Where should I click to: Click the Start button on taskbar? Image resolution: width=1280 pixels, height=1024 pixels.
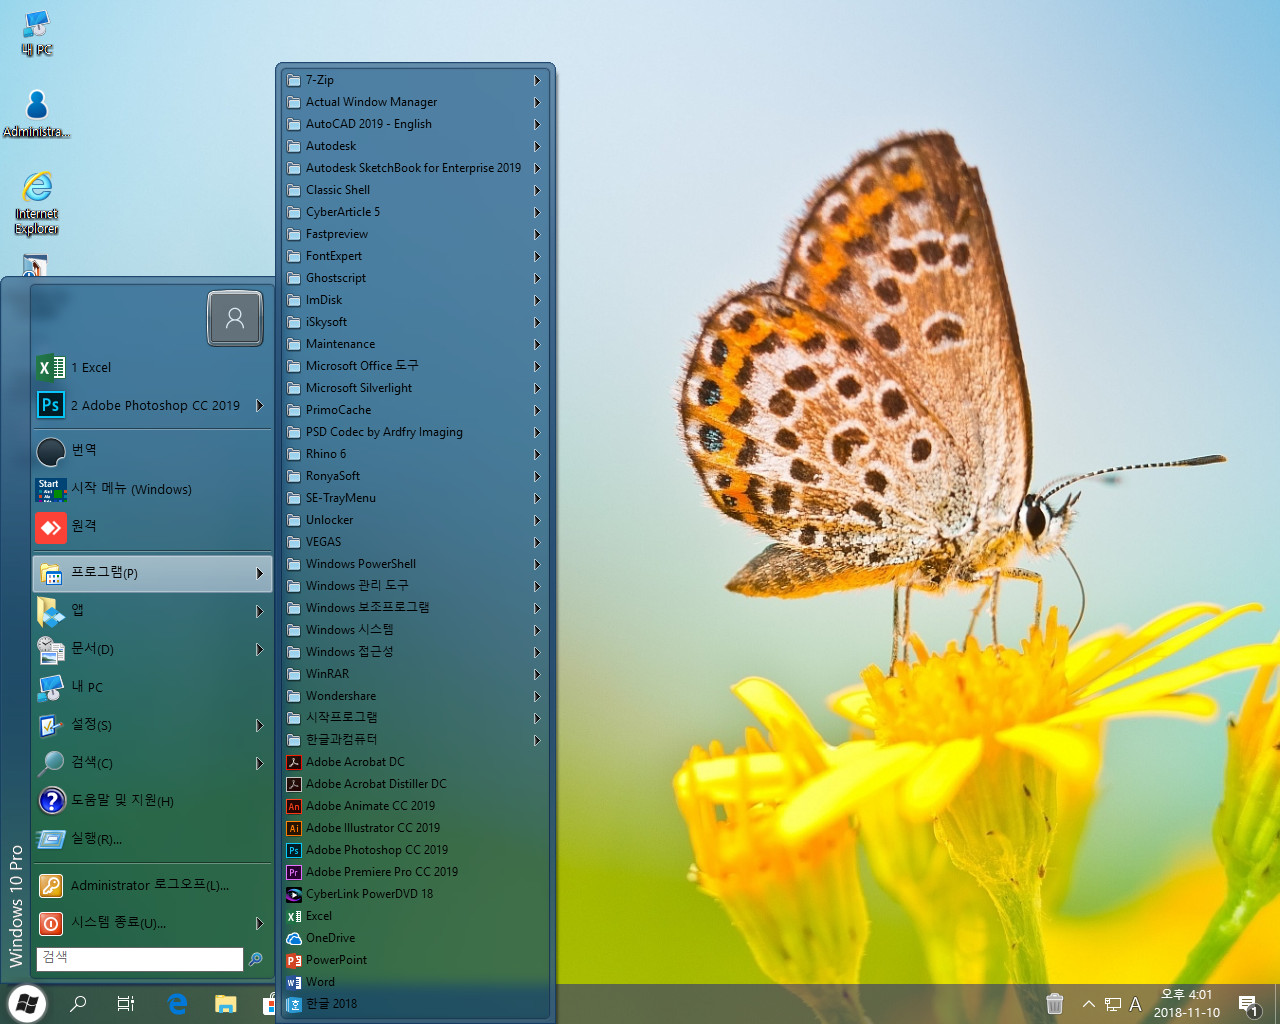pyautogui.click(x=27, y=1003)
